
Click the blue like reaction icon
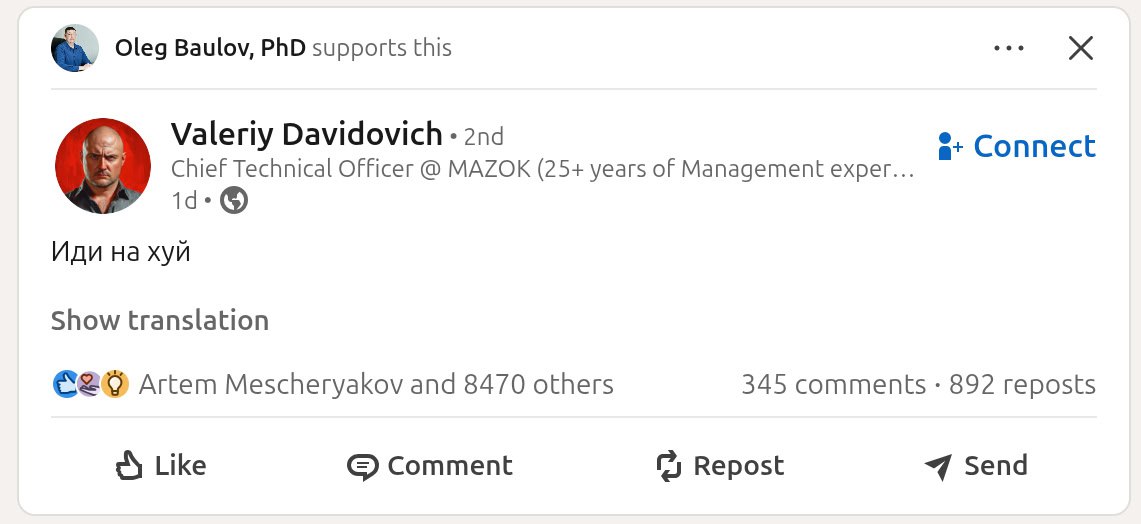64,384
